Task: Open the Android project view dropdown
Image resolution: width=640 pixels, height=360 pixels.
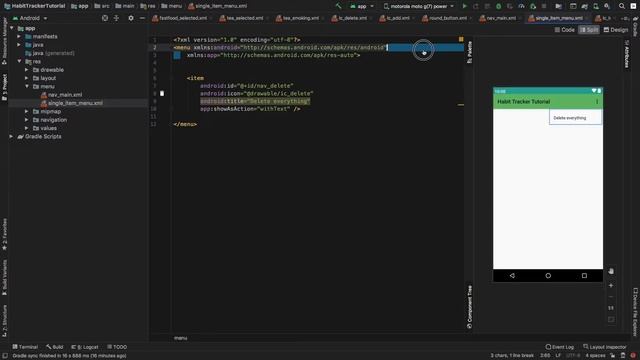Action: (30, 18)
